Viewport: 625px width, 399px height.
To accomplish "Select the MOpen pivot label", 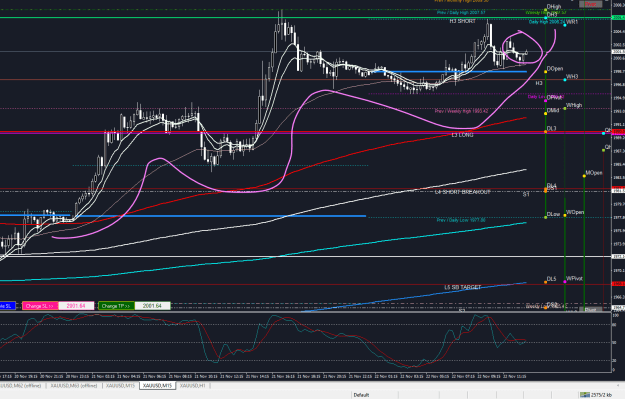I will 594,173.
